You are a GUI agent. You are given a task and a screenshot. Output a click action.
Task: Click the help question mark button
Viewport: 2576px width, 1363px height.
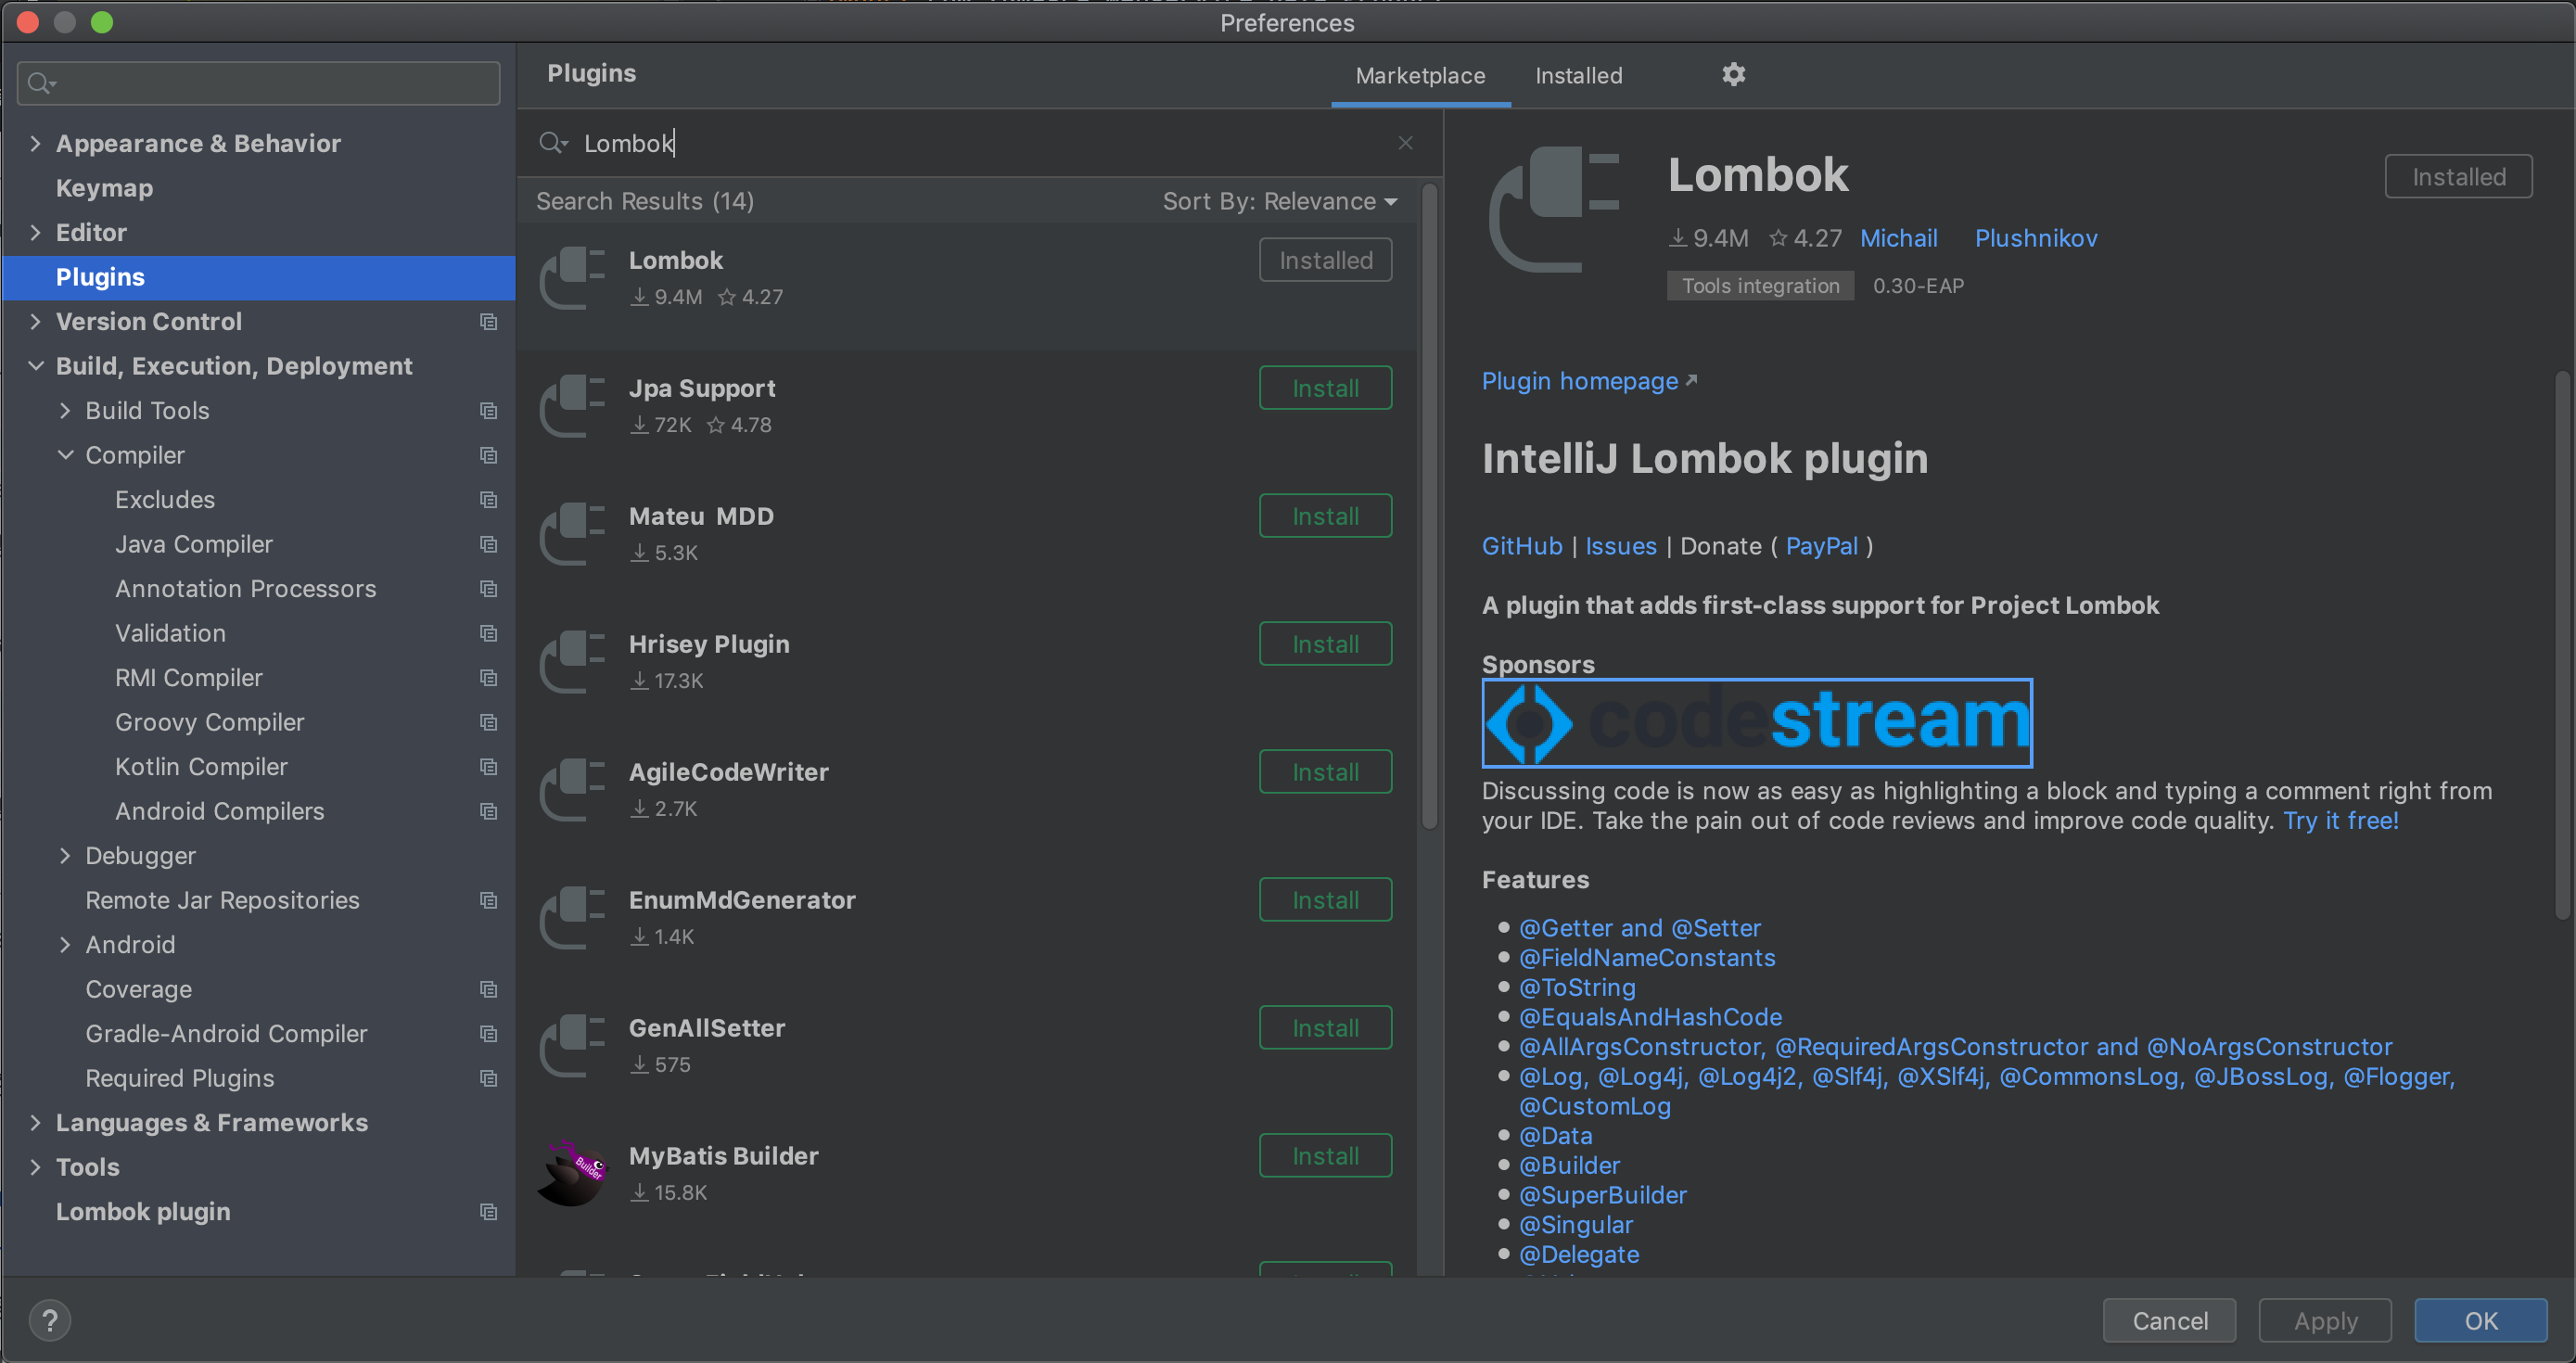point(50,1320)
